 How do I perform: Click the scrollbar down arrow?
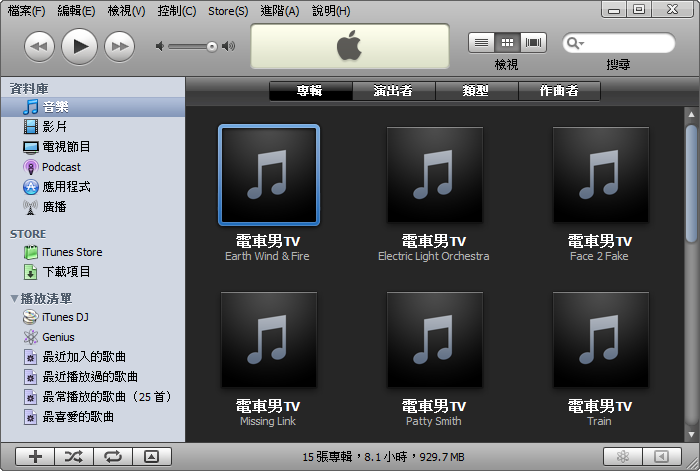pyautogui.click(x=692, y=434)
